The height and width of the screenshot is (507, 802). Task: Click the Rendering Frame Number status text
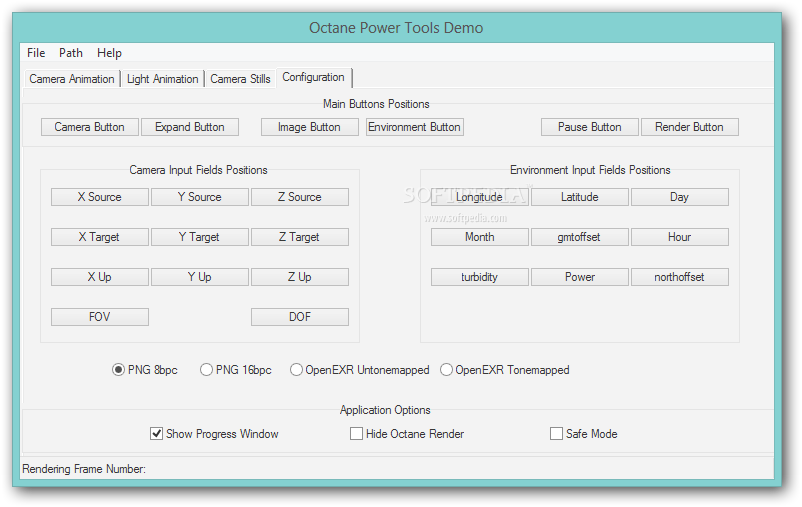click(84, 469)
